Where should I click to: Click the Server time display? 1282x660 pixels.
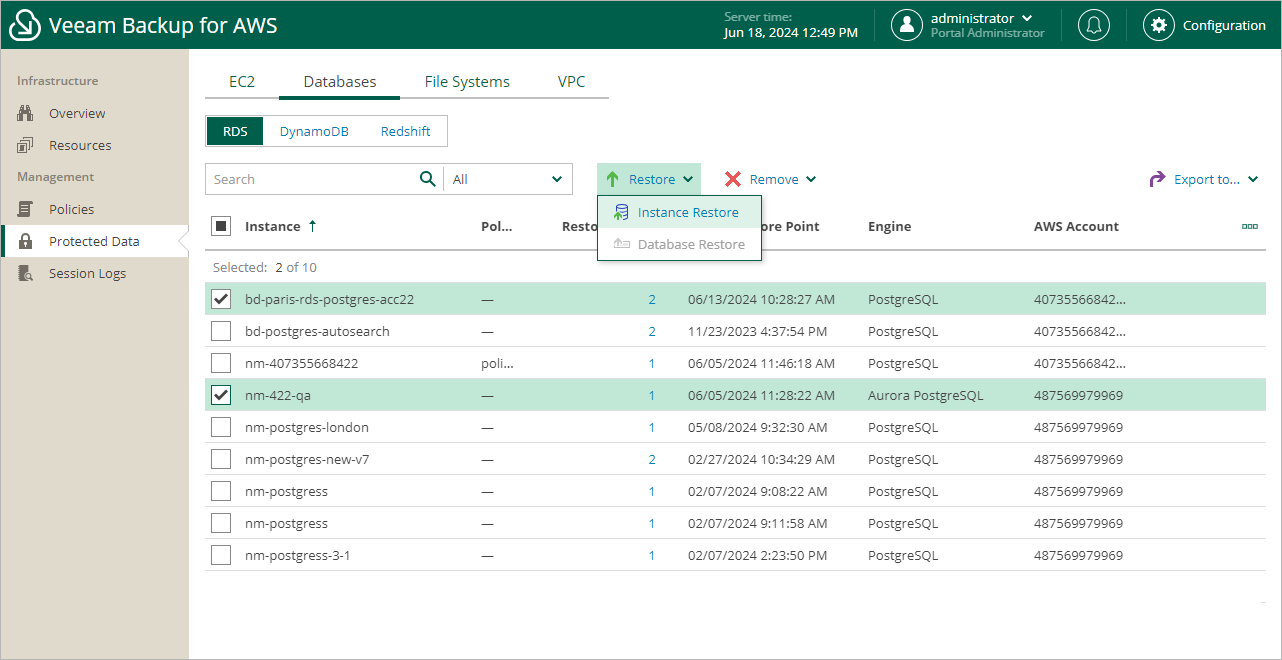click(x=791, y=25)
